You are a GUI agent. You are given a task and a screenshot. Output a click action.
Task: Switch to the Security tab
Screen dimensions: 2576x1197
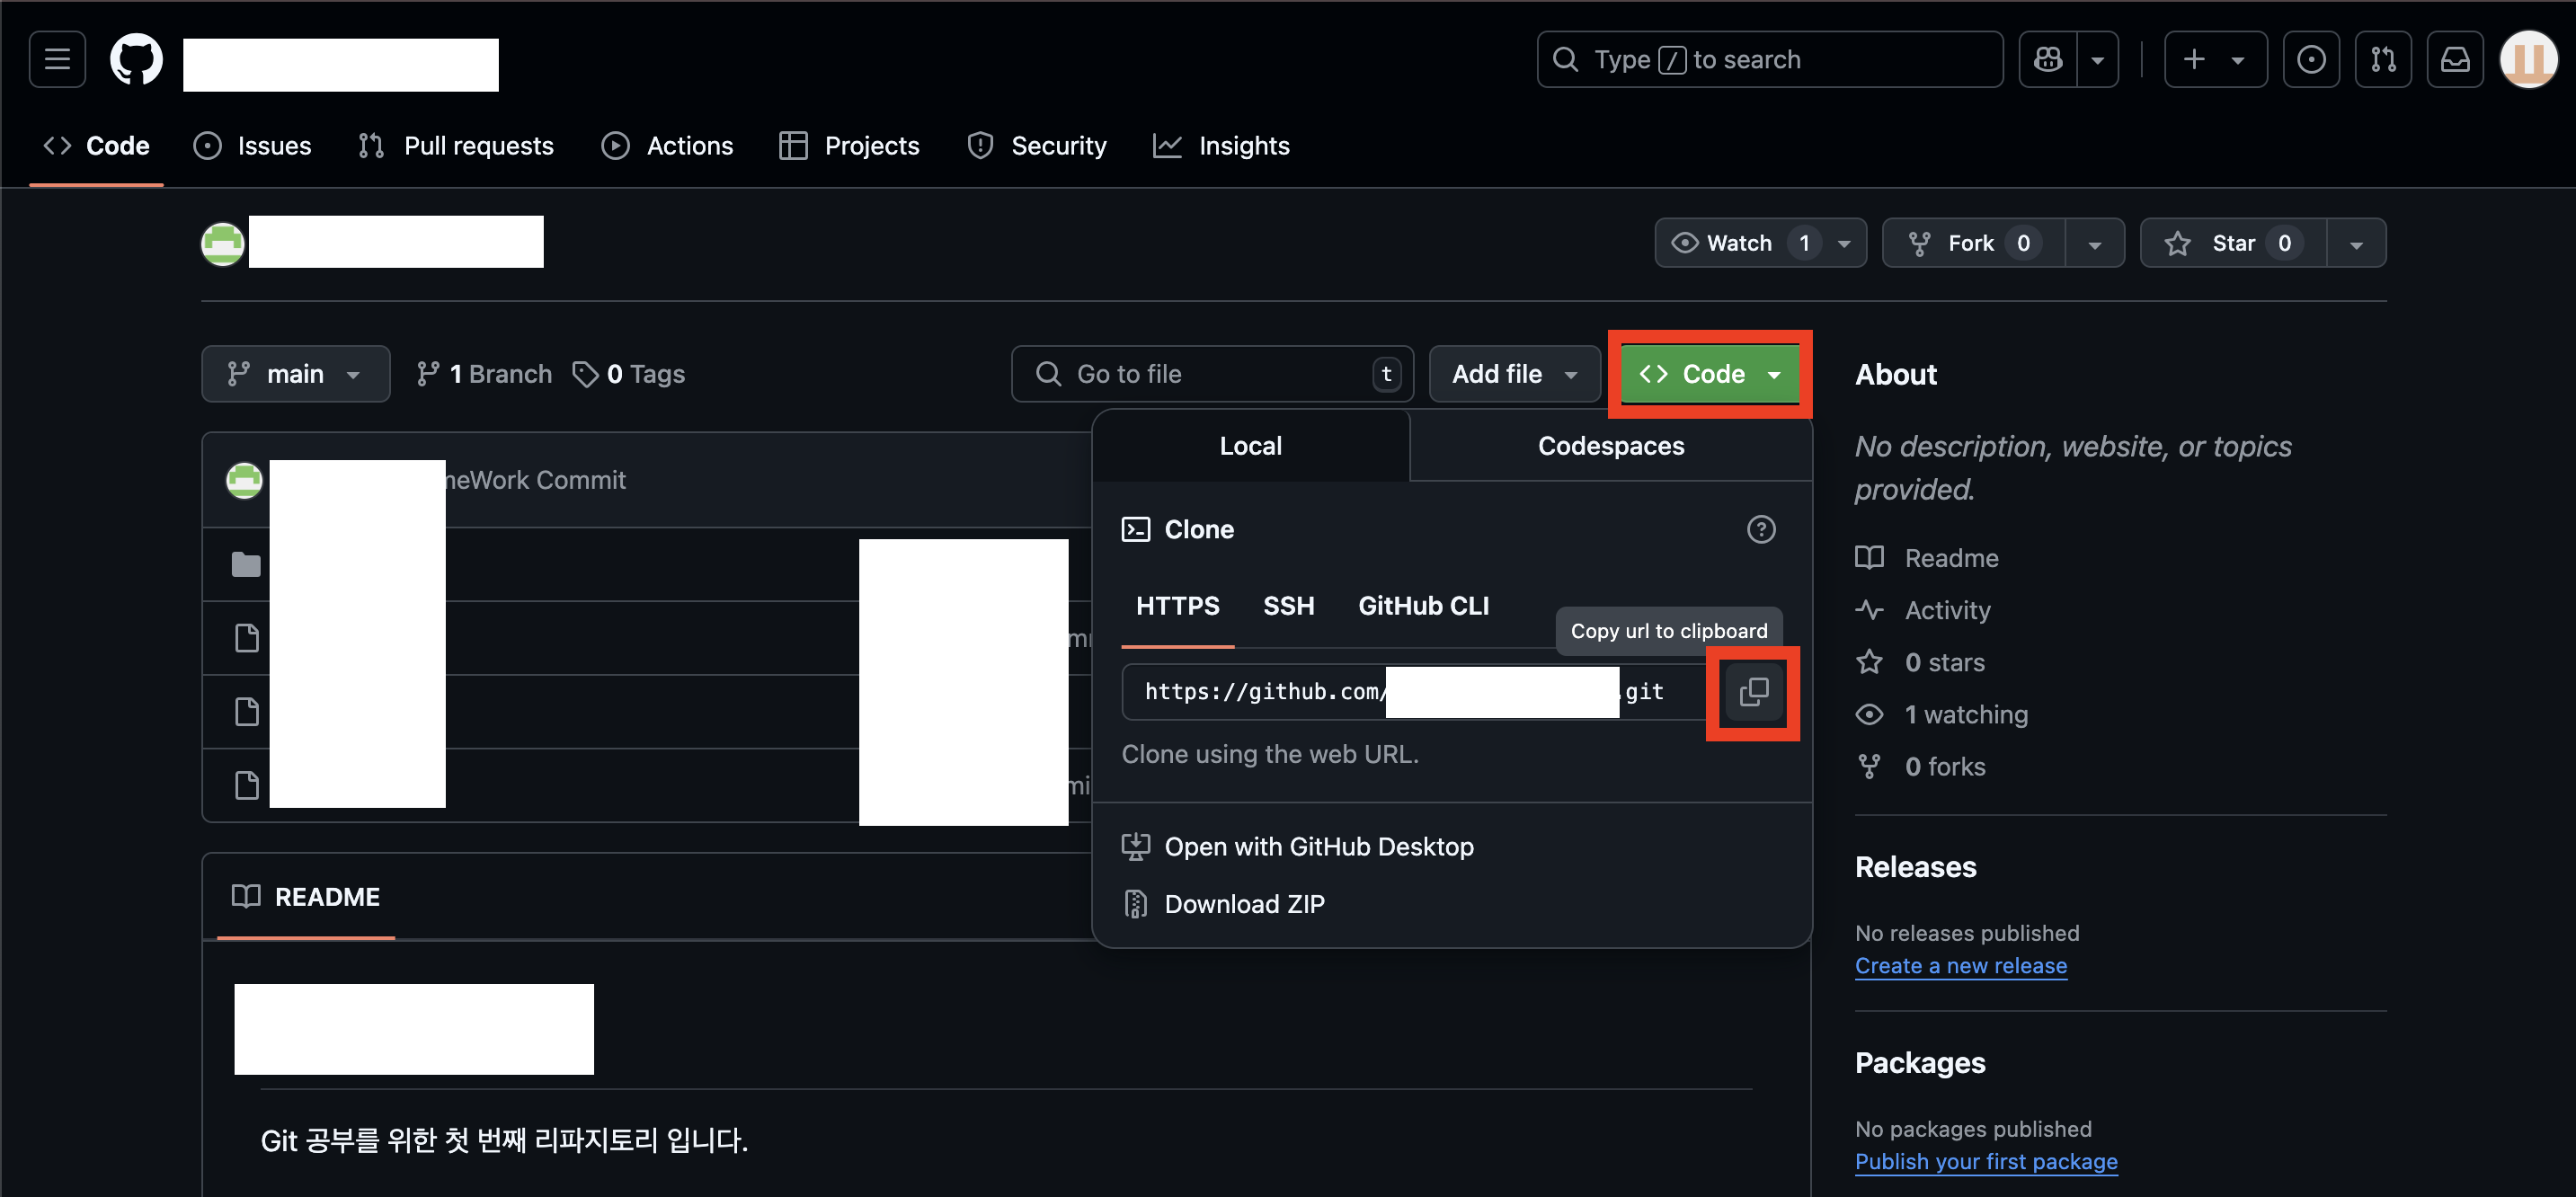click(x=1037, y=146)
